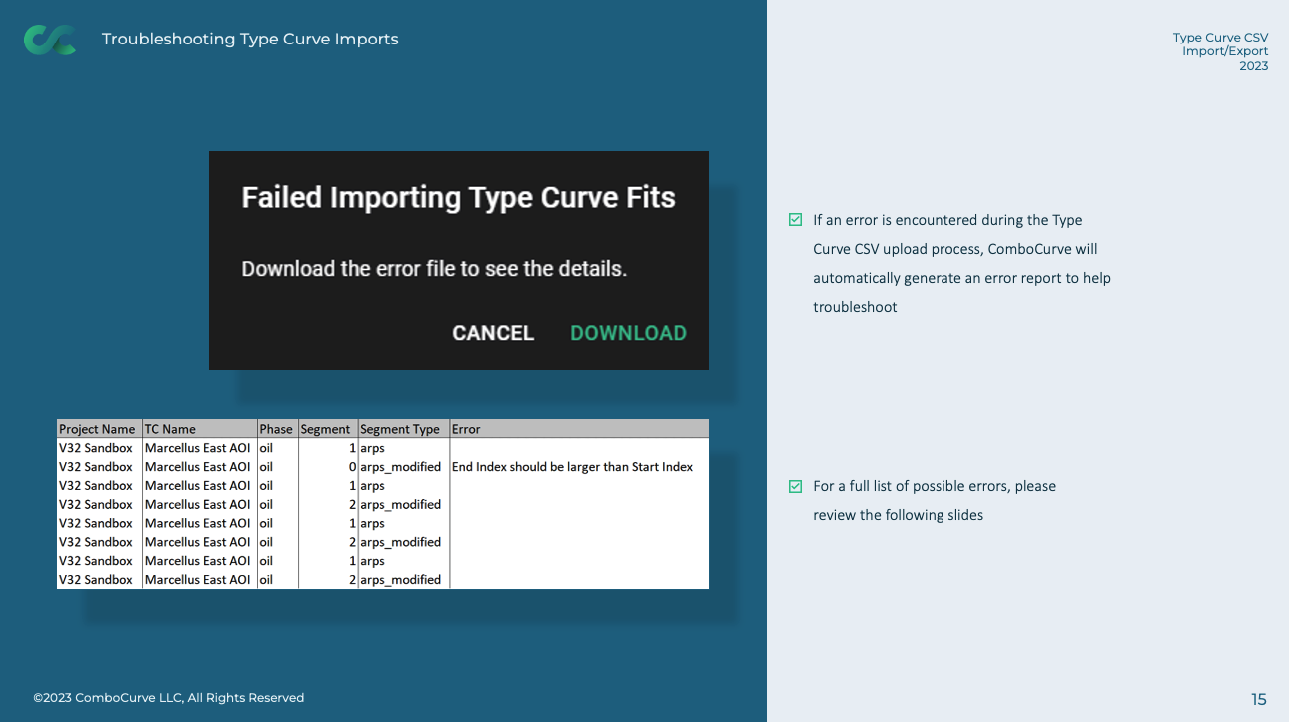Click "arps_modified" in the error row
The width and height of the screenshot is (1289, 722).
[401, 467]
